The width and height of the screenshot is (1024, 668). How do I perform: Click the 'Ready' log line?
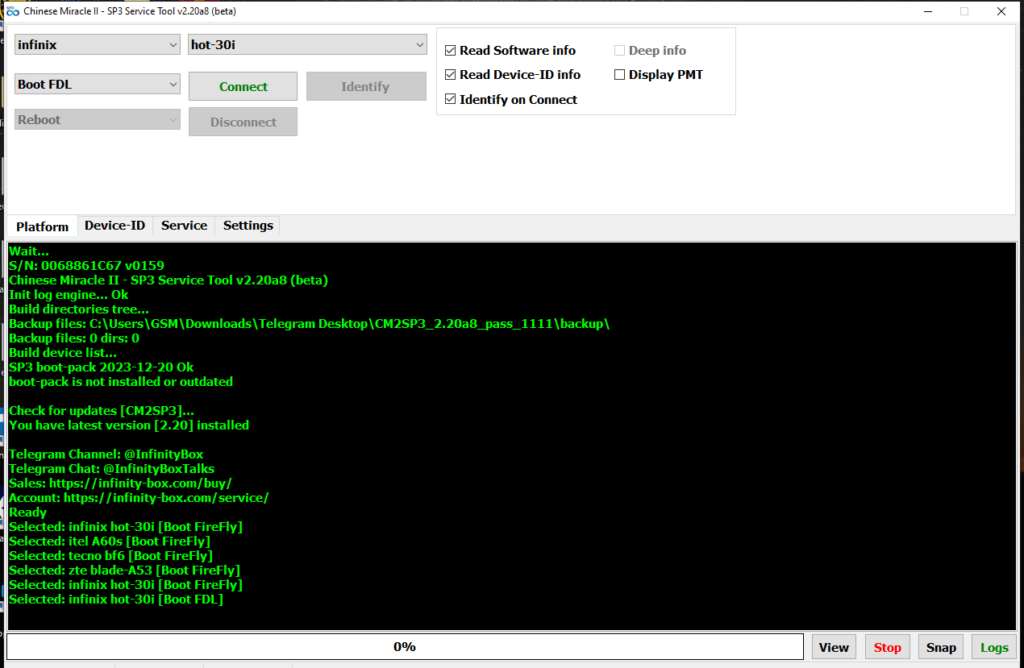(x=28, y=513)
